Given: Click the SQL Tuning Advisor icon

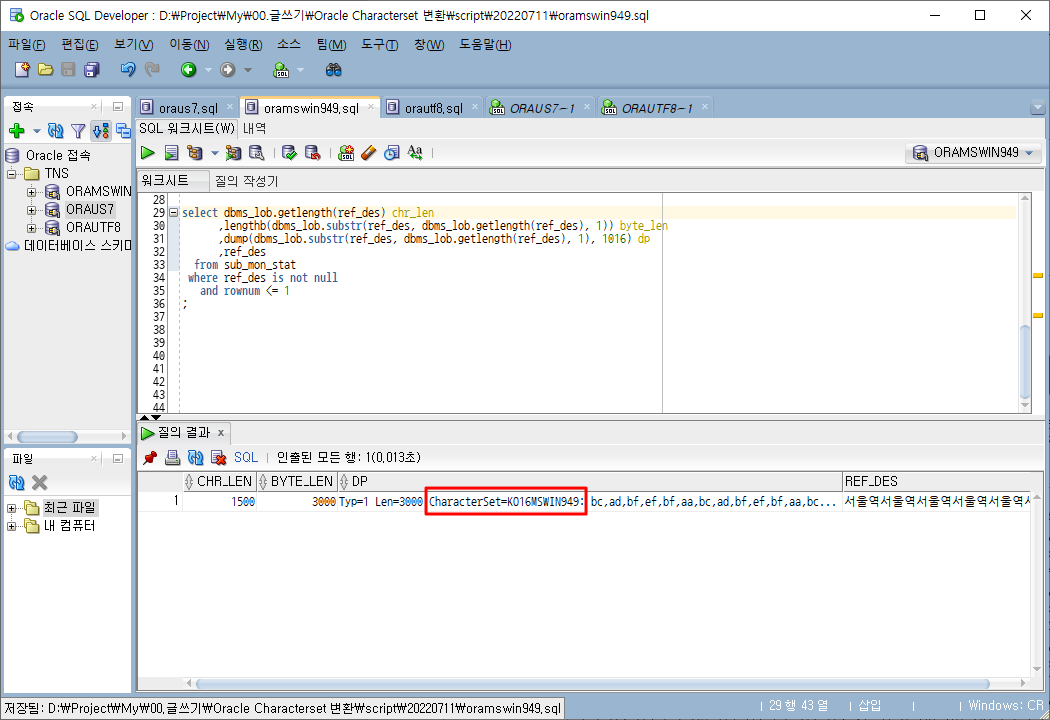Looking at the screenshot, I should 256,153.
